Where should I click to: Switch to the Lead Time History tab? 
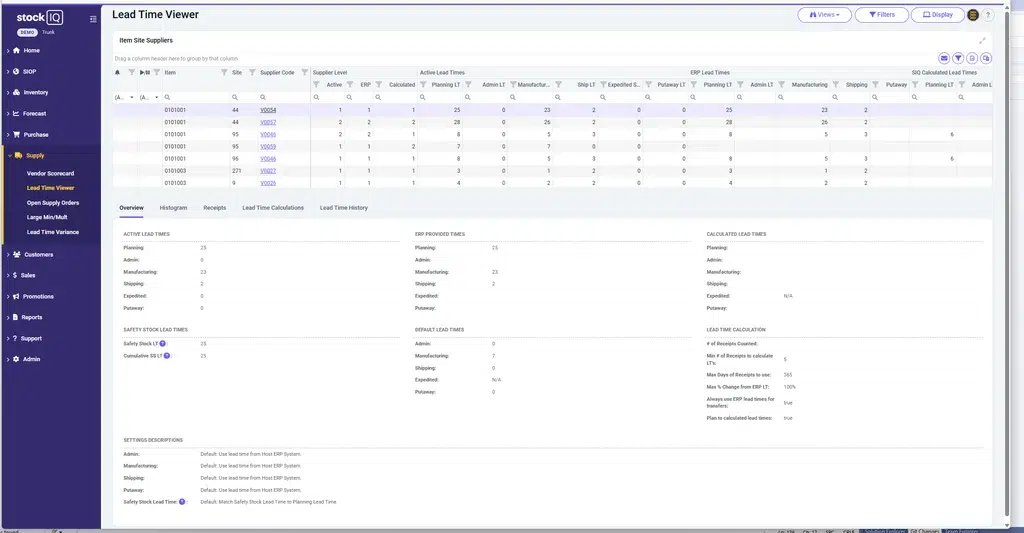344,208
